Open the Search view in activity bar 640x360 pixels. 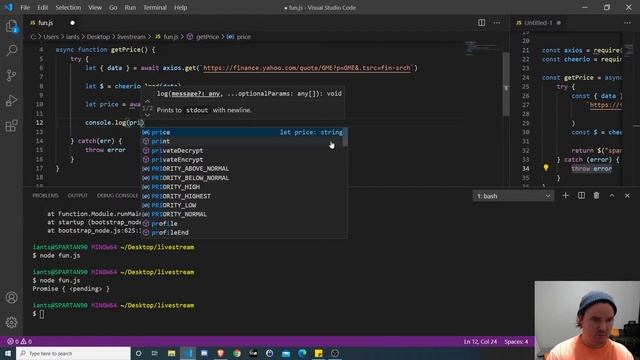11,51
